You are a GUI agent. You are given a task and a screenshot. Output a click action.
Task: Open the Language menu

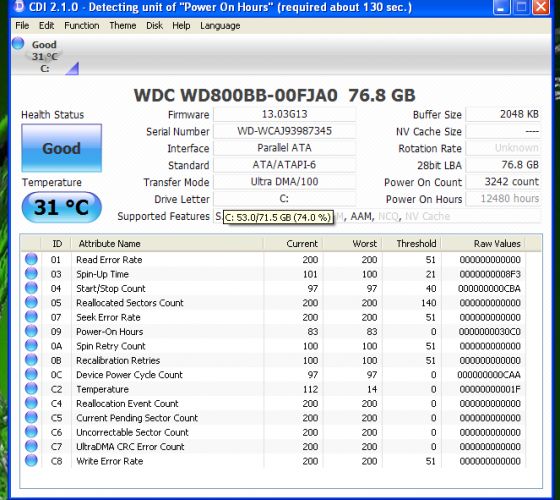[x=220, y=26]
